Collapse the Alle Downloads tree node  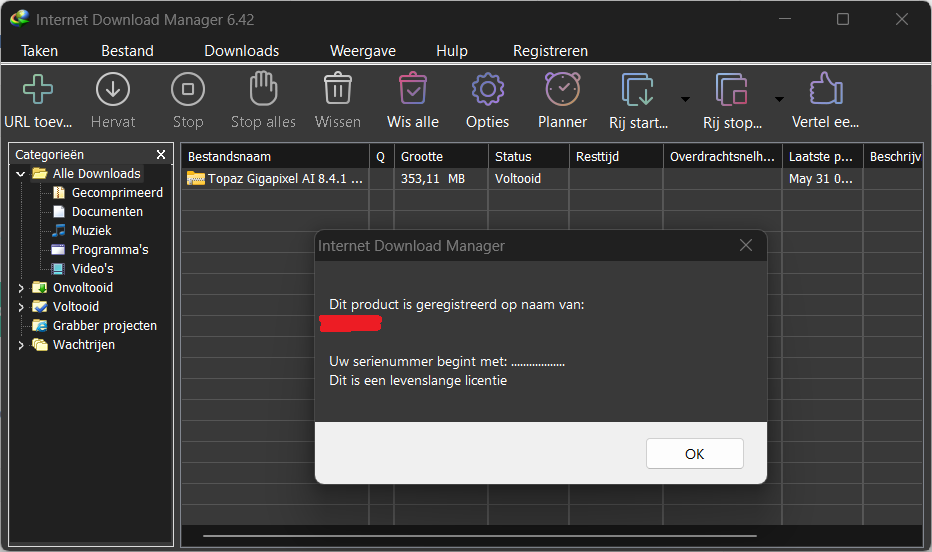(x=21, y=174)
